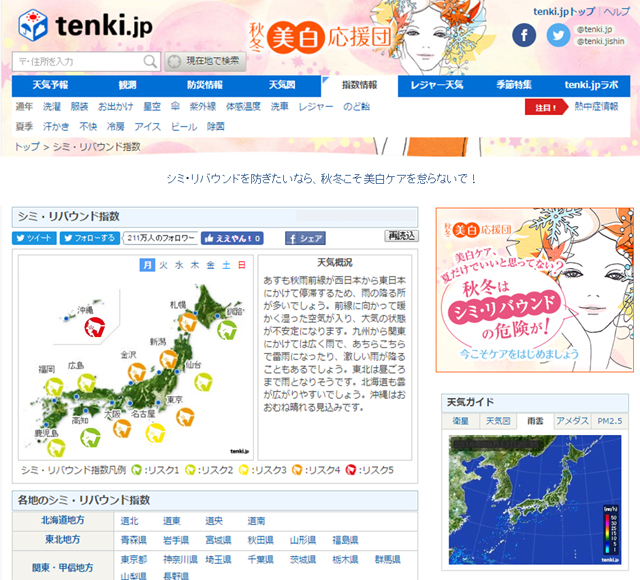Click the 再読込 reload button
The width and height of the screenshot is (640, 580).
coord(401,237)
